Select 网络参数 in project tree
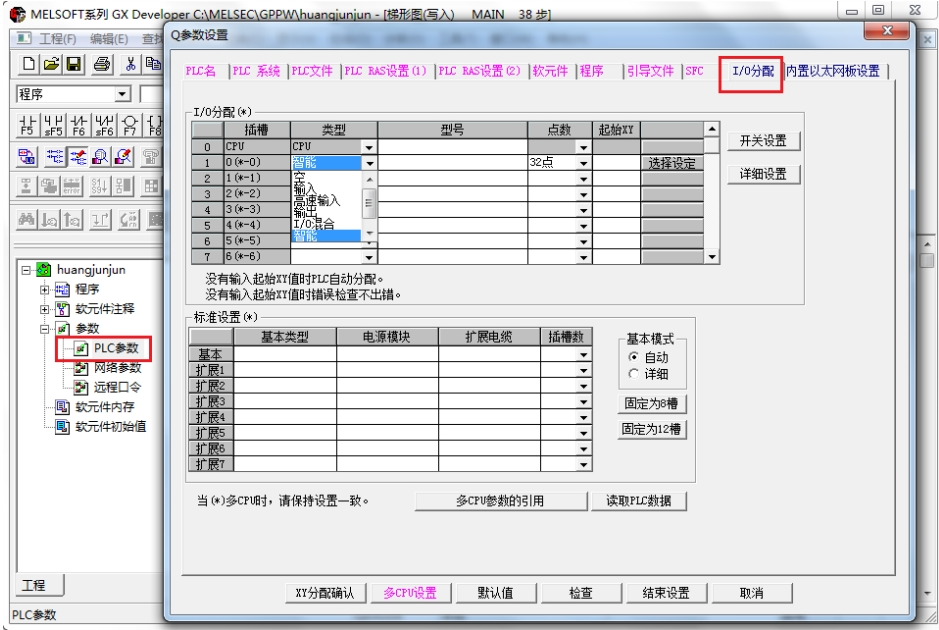Screen dimensions: 939x630 pyautogui.click(x=117, y=368)
